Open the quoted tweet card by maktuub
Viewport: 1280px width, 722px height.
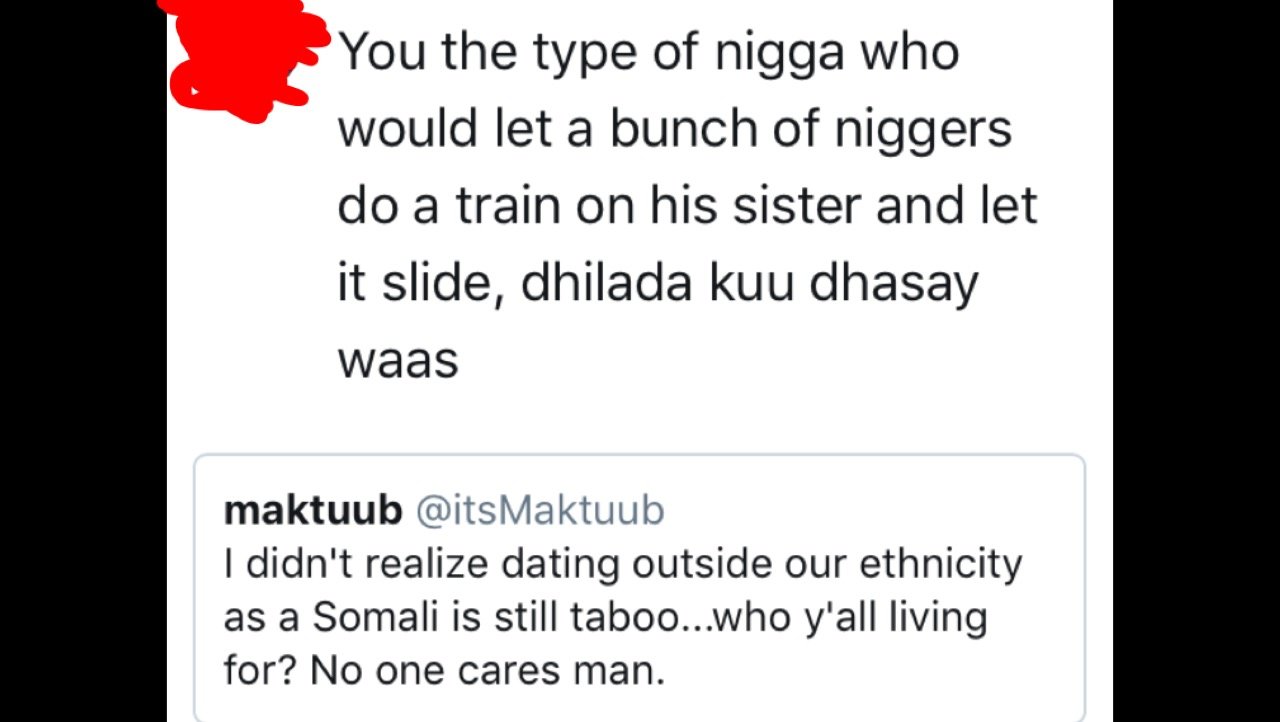pyautogui.click(x=640, y=589)
